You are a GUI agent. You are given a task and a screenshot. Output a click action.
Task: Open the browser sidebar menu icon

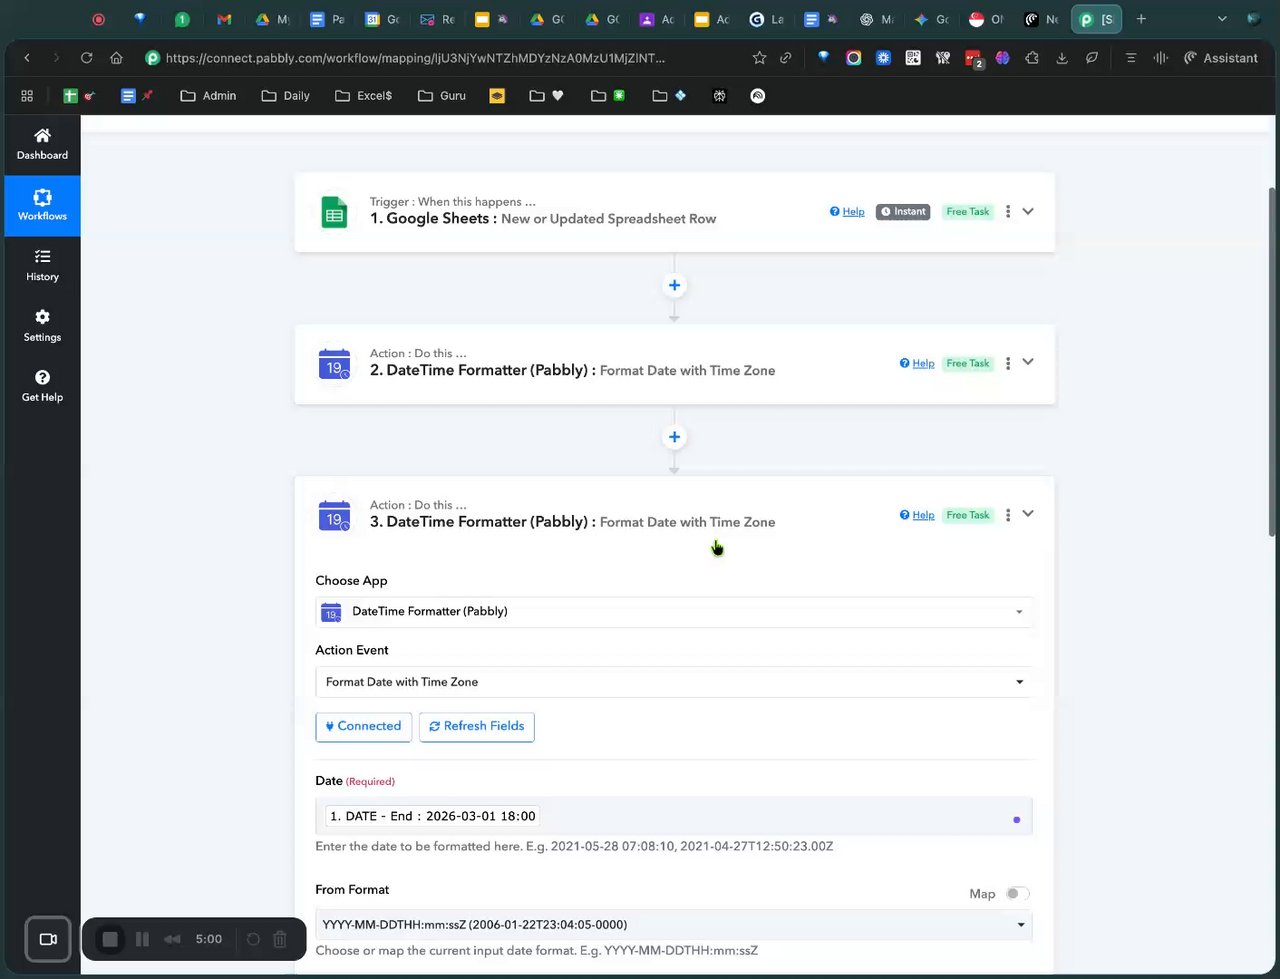pos(1131,58)
